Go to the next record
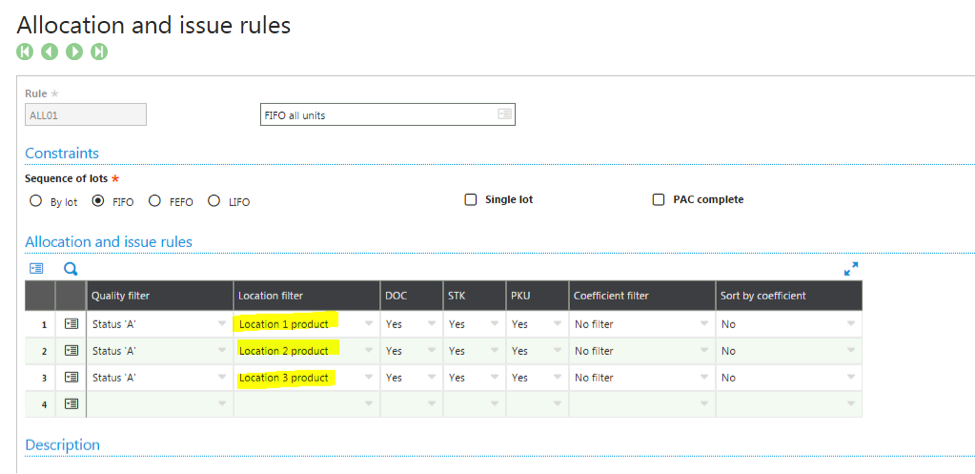Screen dimensions: 975x474 [x=74, y=52]
